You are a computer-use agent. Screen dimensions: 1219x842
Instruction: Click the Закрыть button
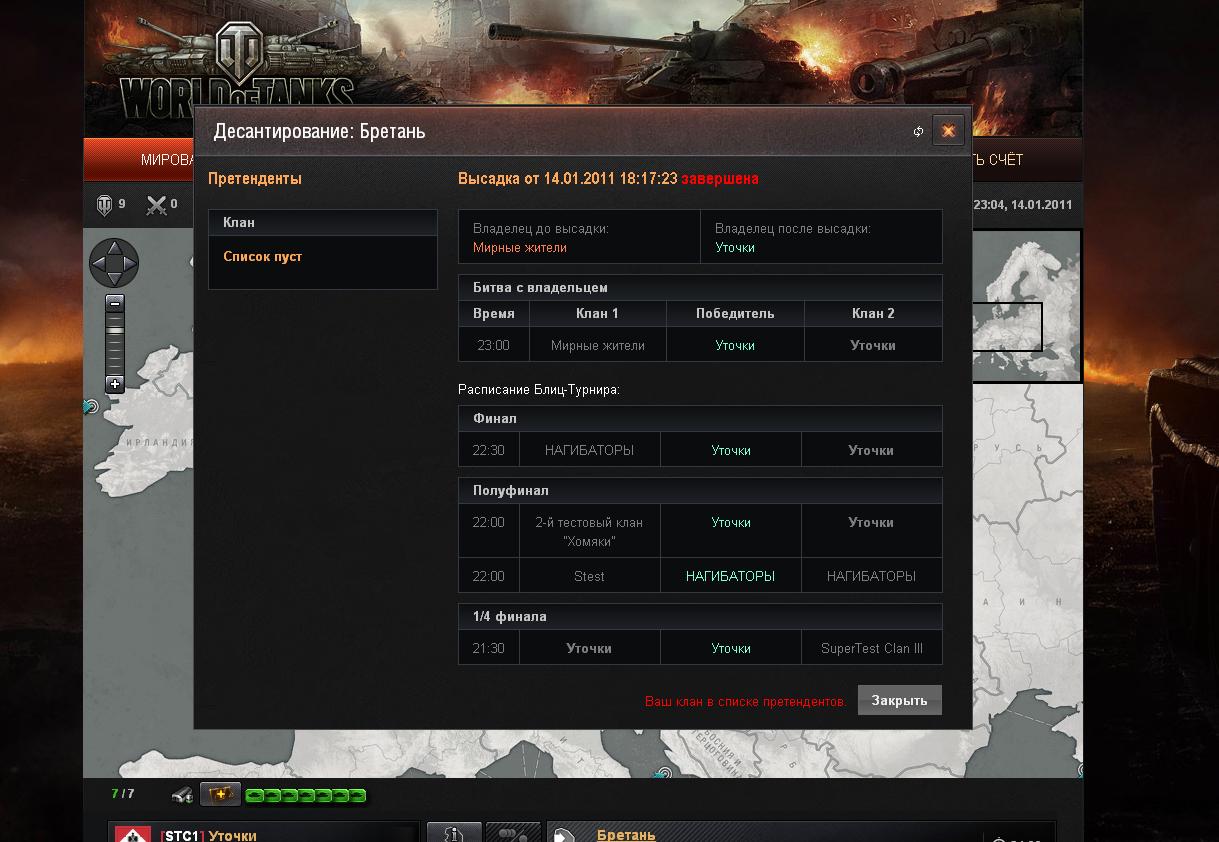click(x=899, y=700)
